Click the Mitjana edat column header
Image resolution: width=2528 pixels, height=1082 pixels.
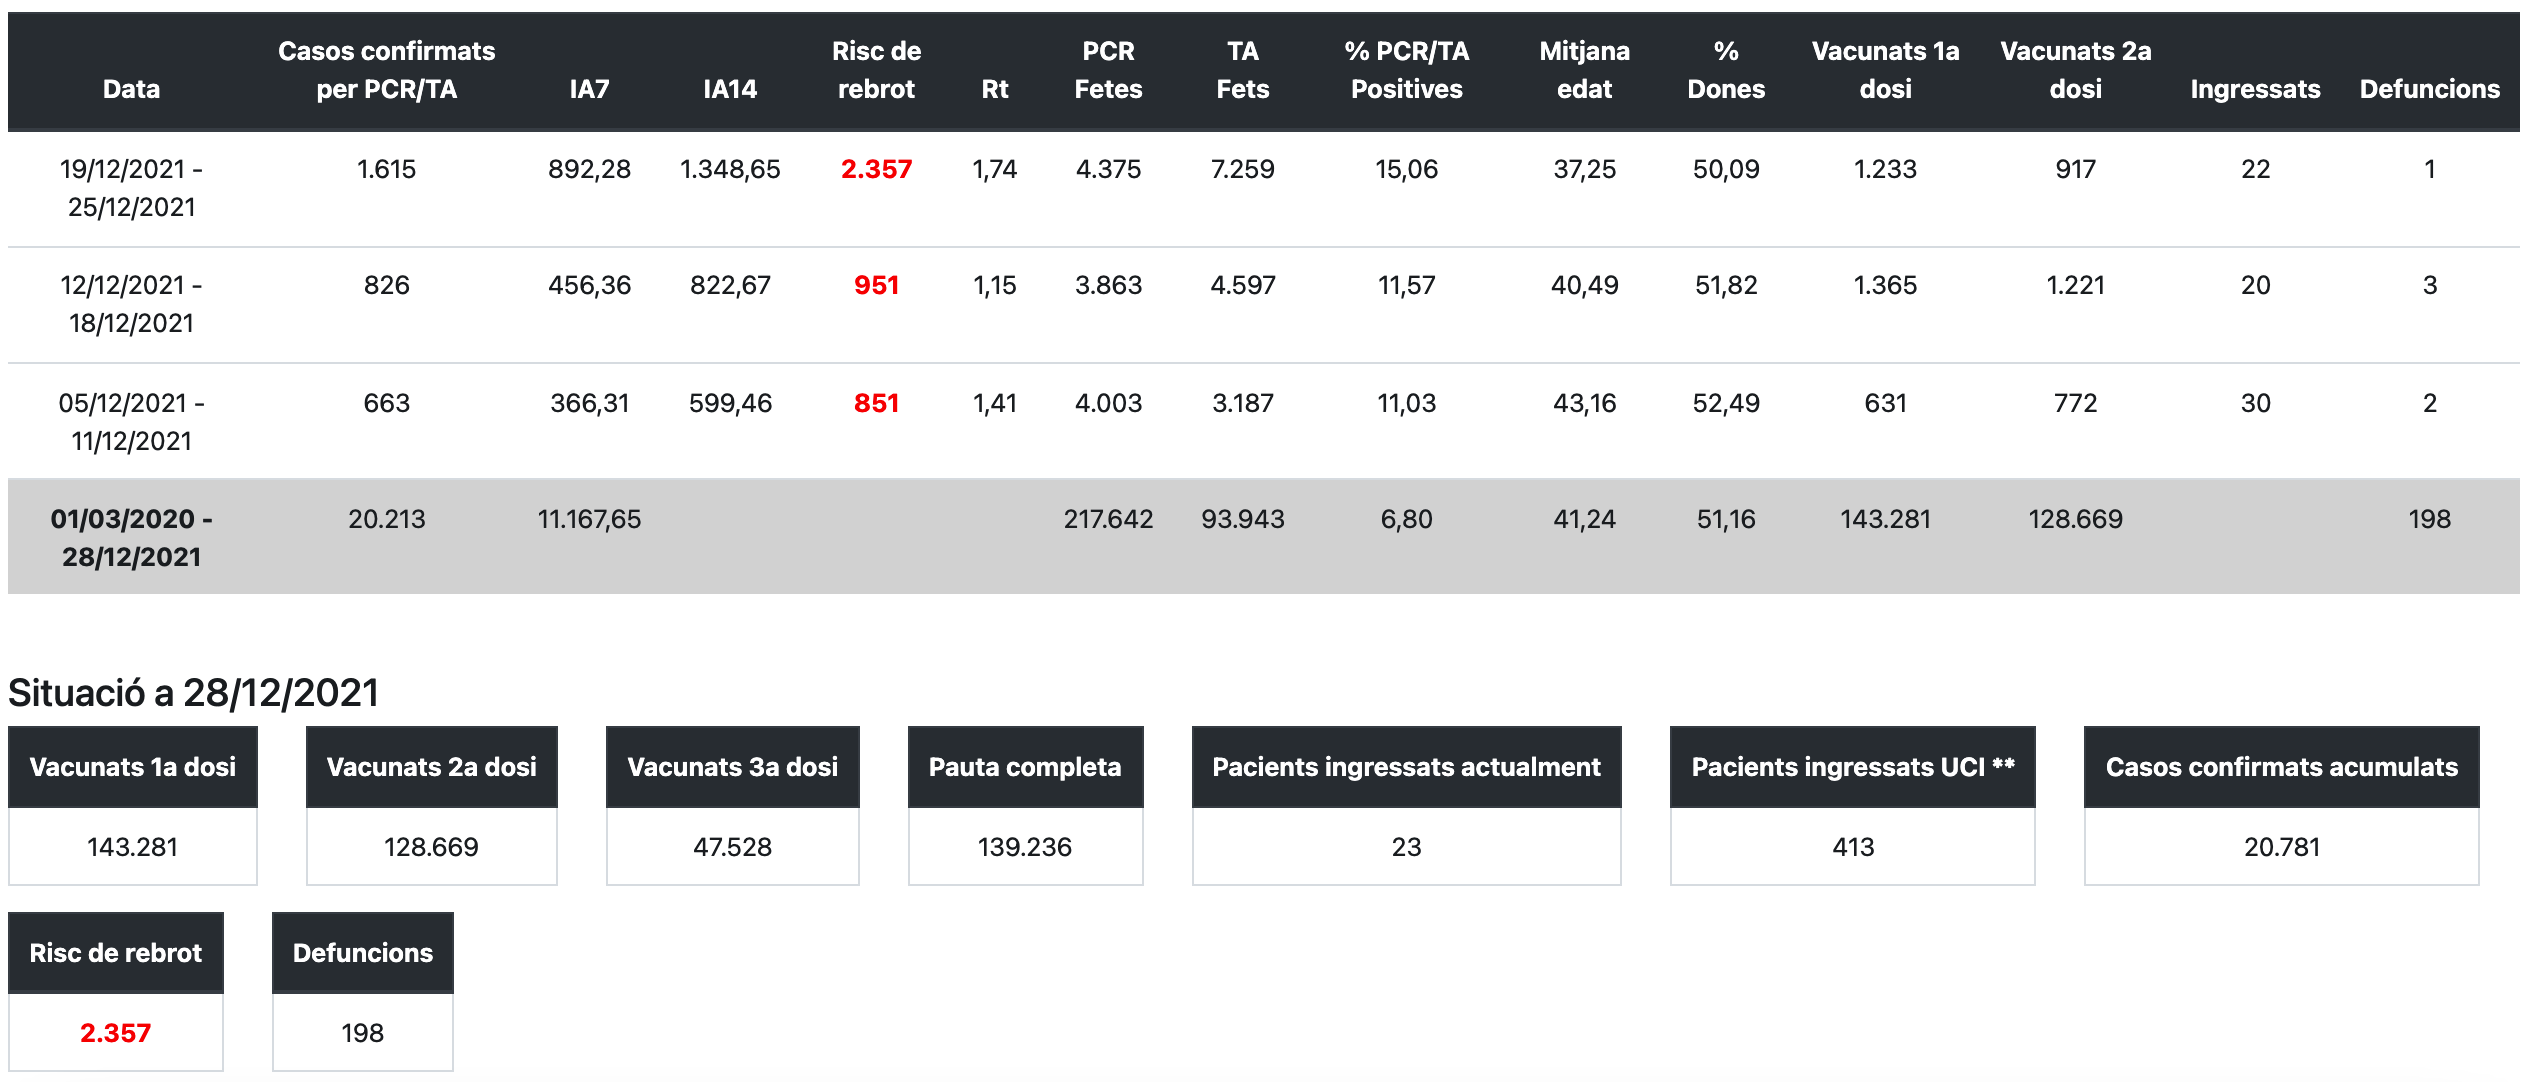[x=1584, y=70]
